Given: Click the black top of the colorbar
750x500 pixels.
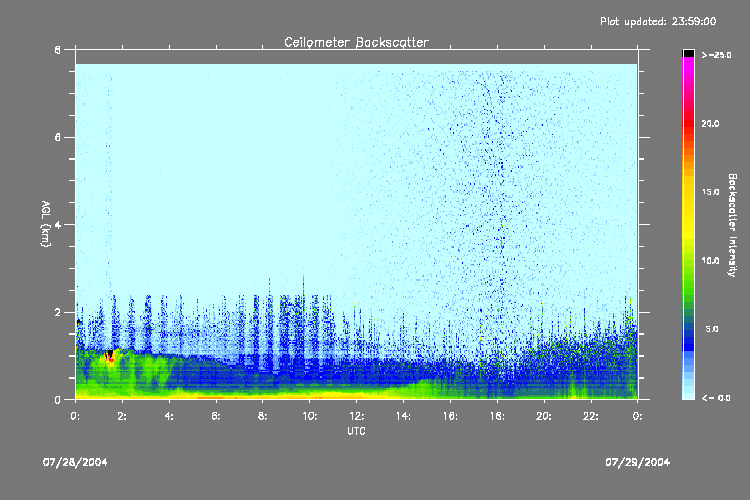Looking at the screenshot, I should point(688,53).
